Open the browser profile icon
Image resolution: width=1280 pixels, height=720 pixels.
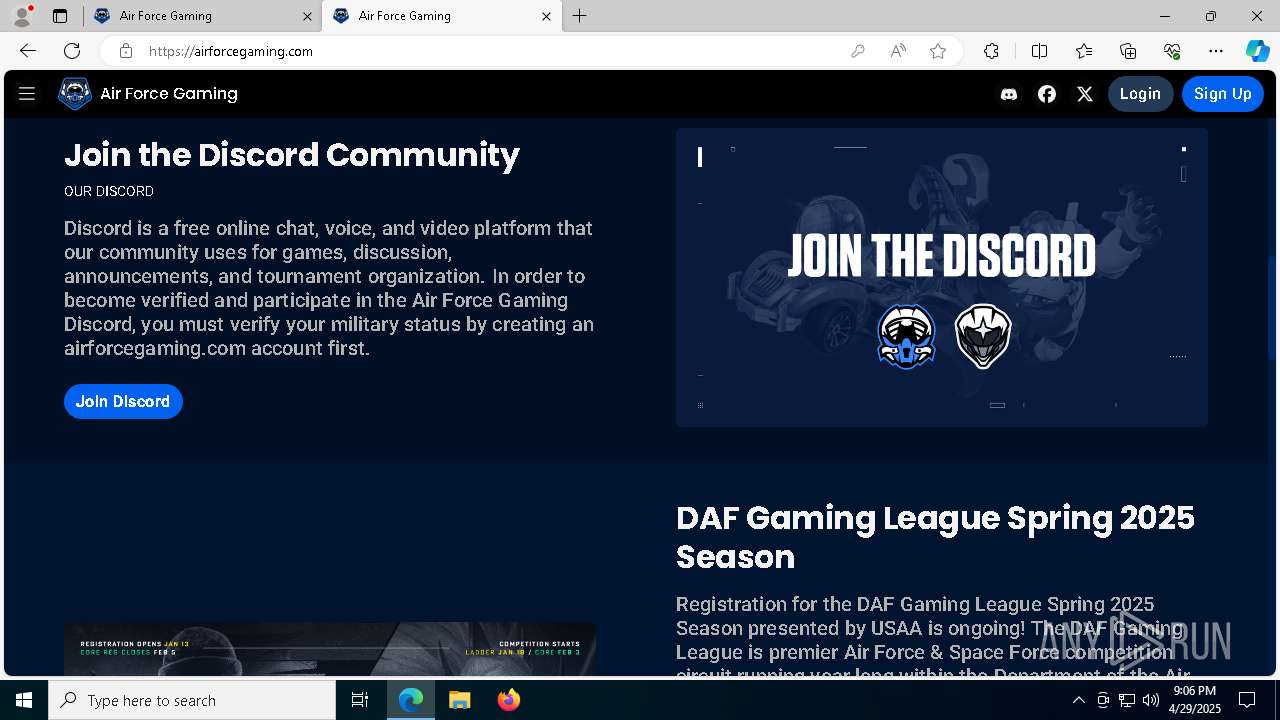[x=22, y=16]
